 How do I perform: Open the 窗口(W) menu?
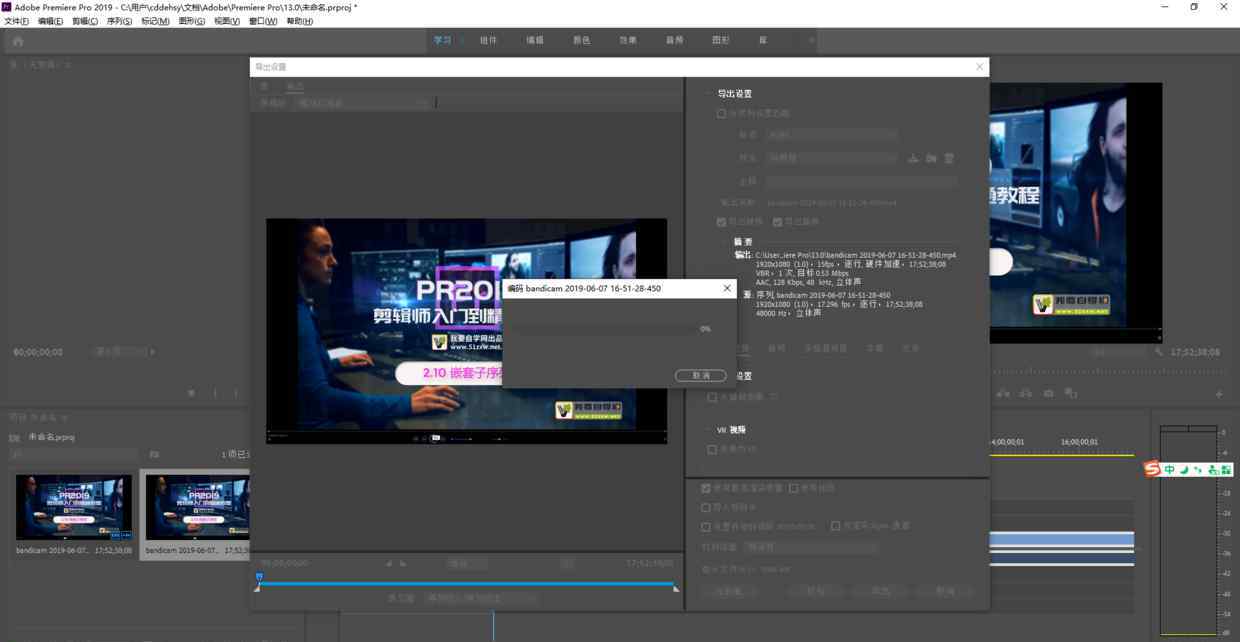click(x=263, y=21)
